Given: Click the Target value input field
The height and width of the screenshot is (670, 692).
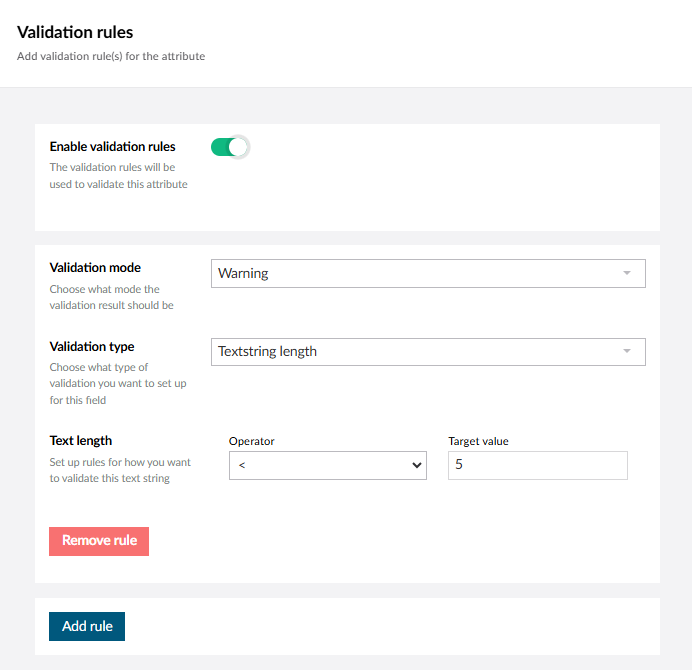Looking at the screenshot, I should [537, 465].
